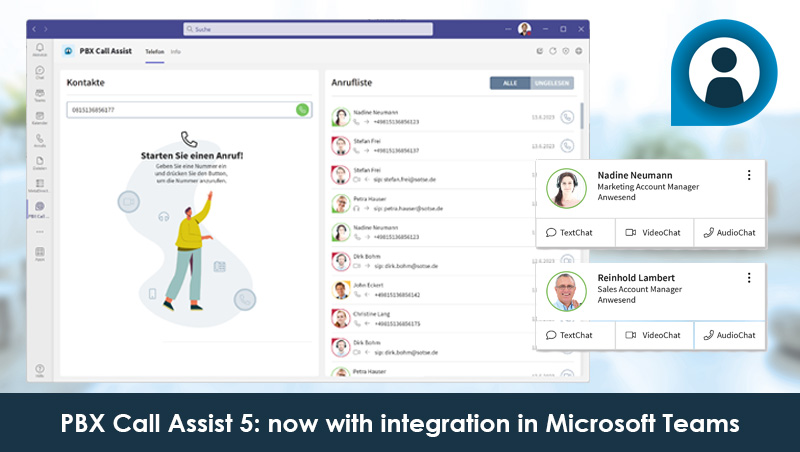The height and width of the screenshot is (452, 800).
Task: Filter call list with UNGELESEN toggle
Action: tap(552, 83)
